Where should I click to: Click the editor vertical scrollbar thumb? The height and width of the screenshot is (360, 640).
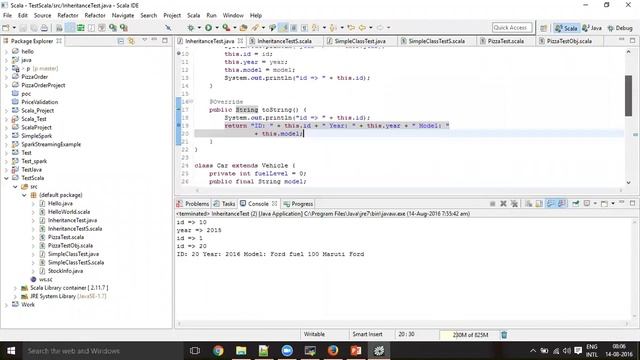tap(628, 96)
